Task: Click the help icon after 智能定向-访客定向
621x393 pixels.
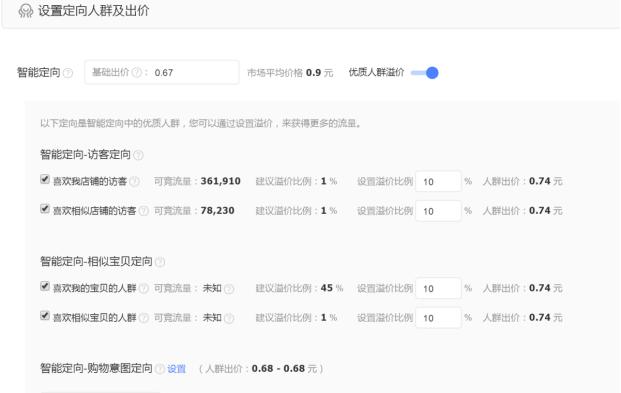Action: [138, 155]
